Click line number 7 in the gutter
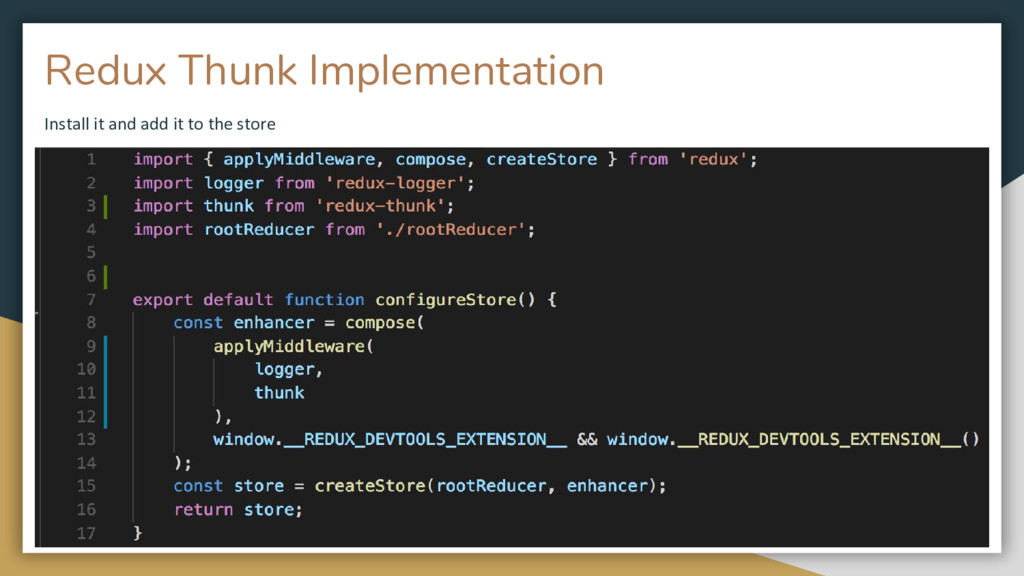 91,300
